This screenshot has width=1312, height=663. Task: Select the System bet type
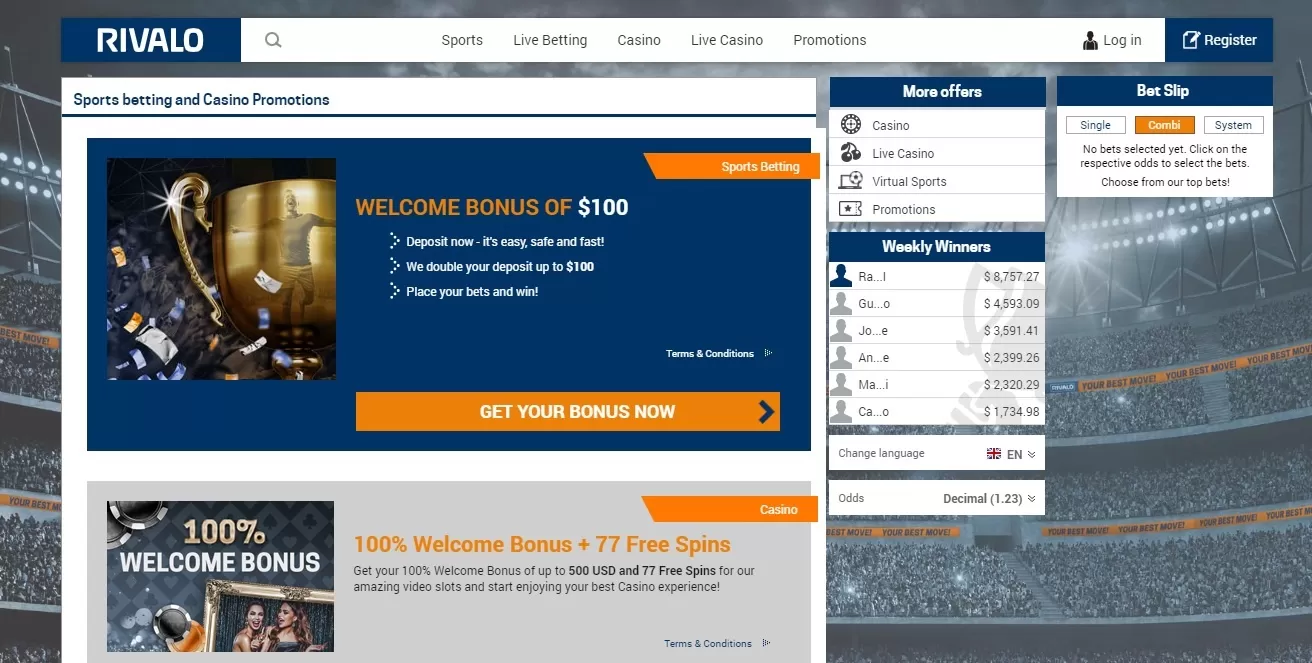click(1233, 125)
